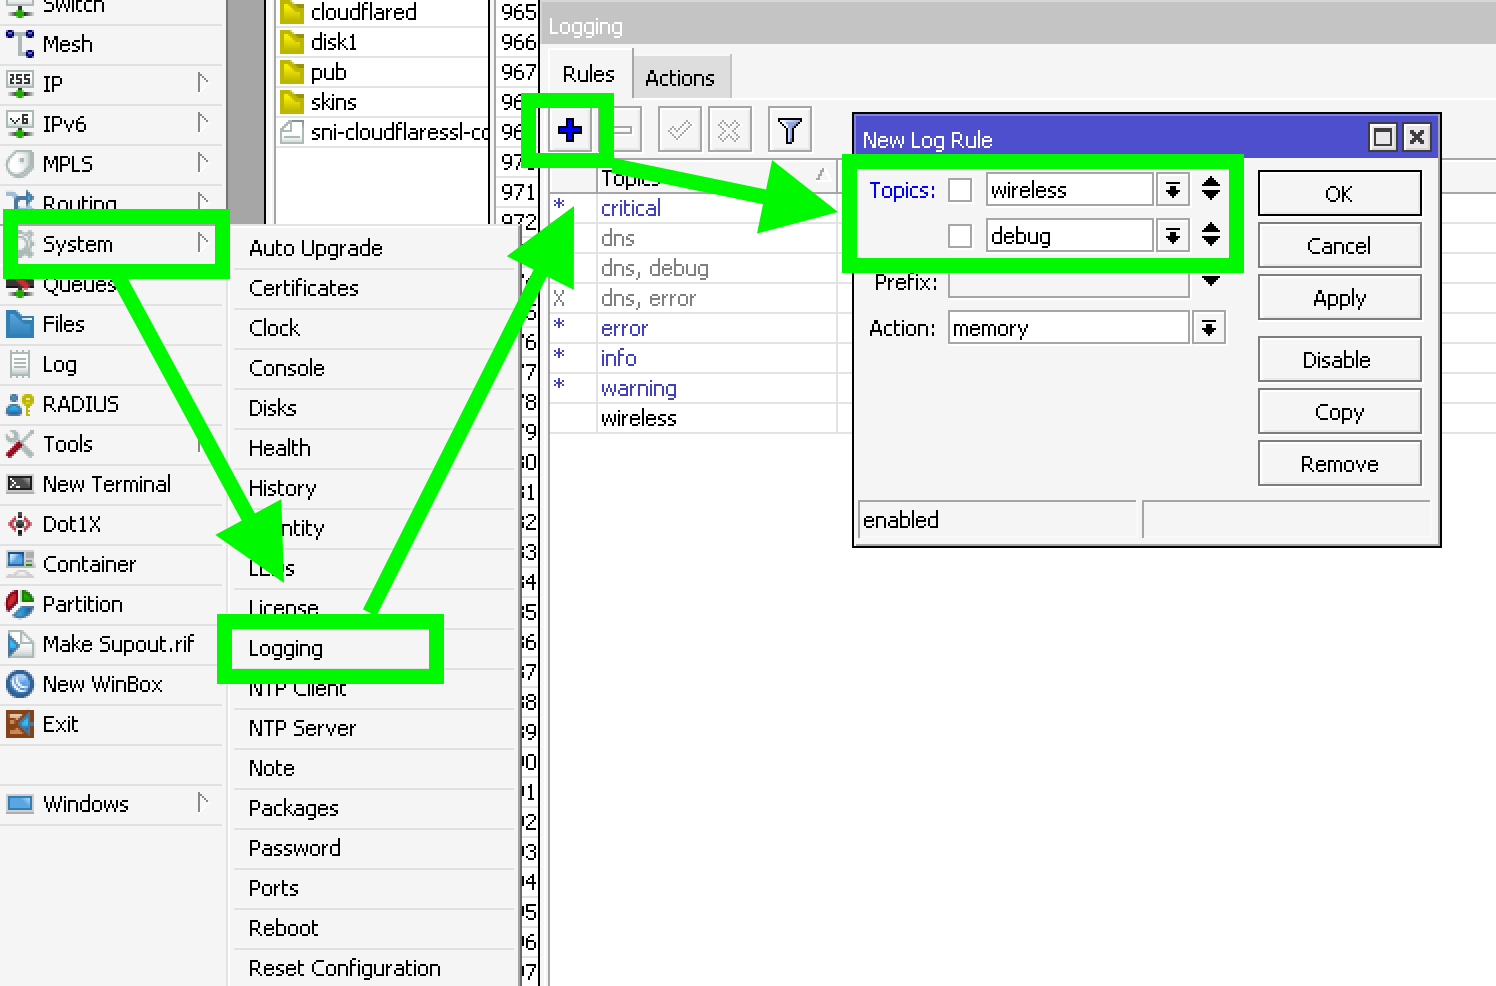Open the Log window from sidebar
Screen dimensions: 1496x986
point(60,364)
